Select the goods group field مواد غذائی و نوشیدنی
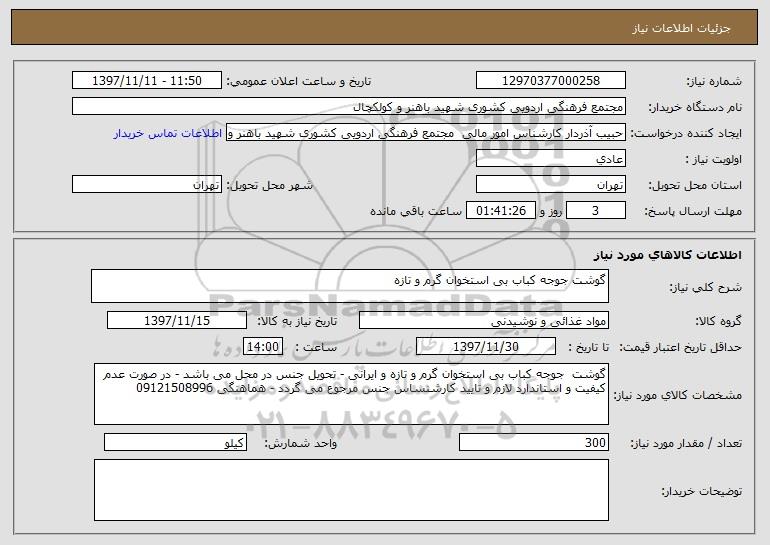770x545 pixels. [x=484, y=321]
